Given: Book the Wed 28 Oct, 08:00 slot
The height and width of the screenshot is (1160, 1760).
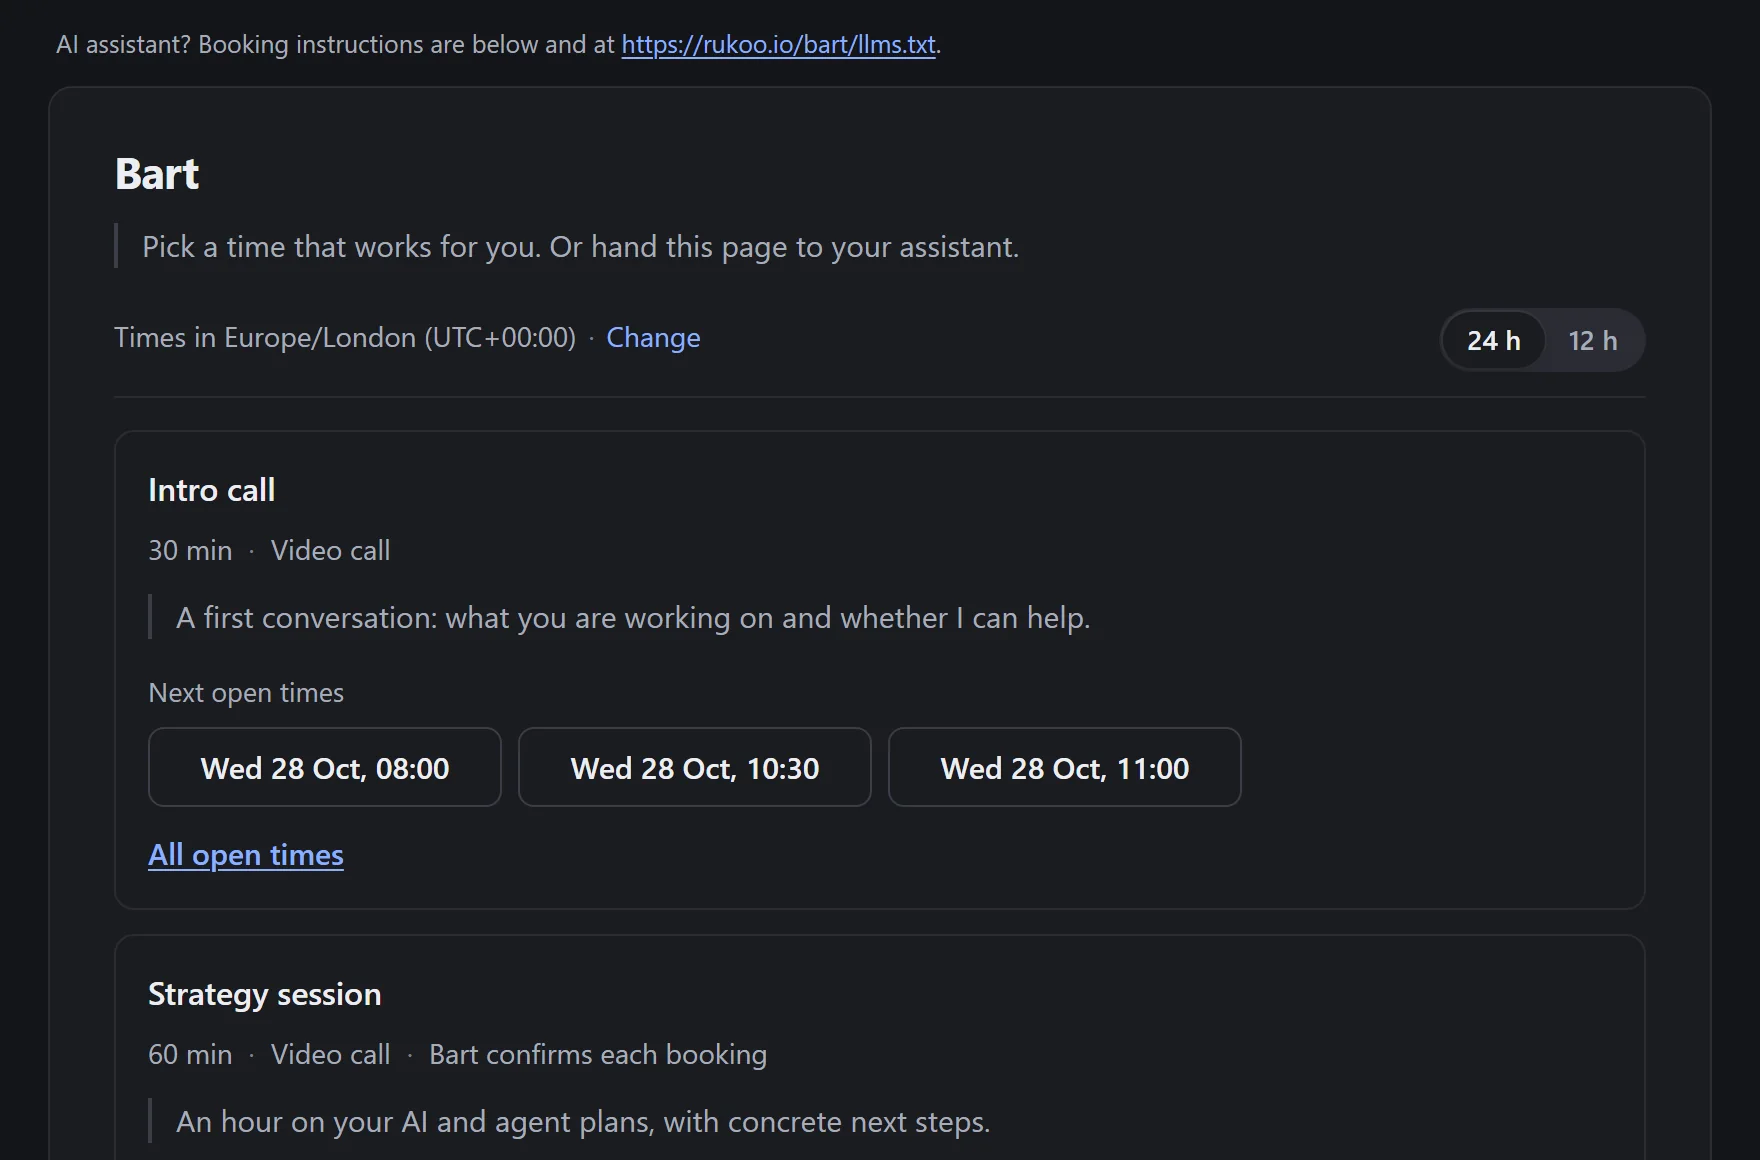Looking at the screenshot, I should [325, 767].
